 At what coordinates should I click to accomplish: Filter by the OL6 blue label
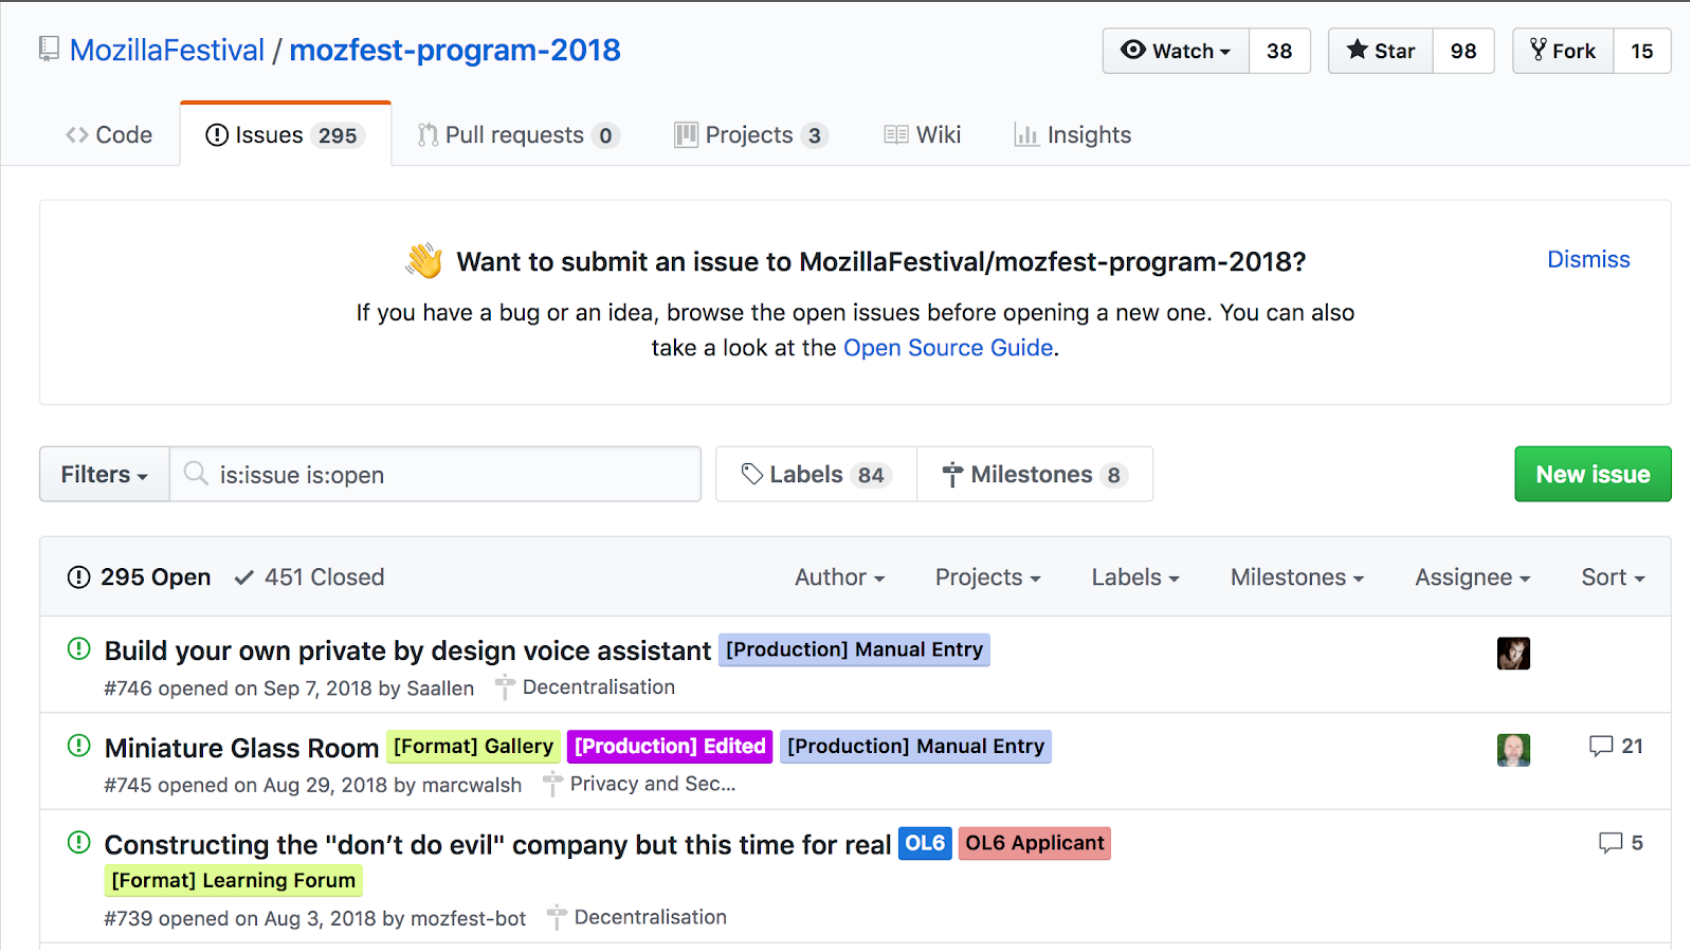(925, 843)
